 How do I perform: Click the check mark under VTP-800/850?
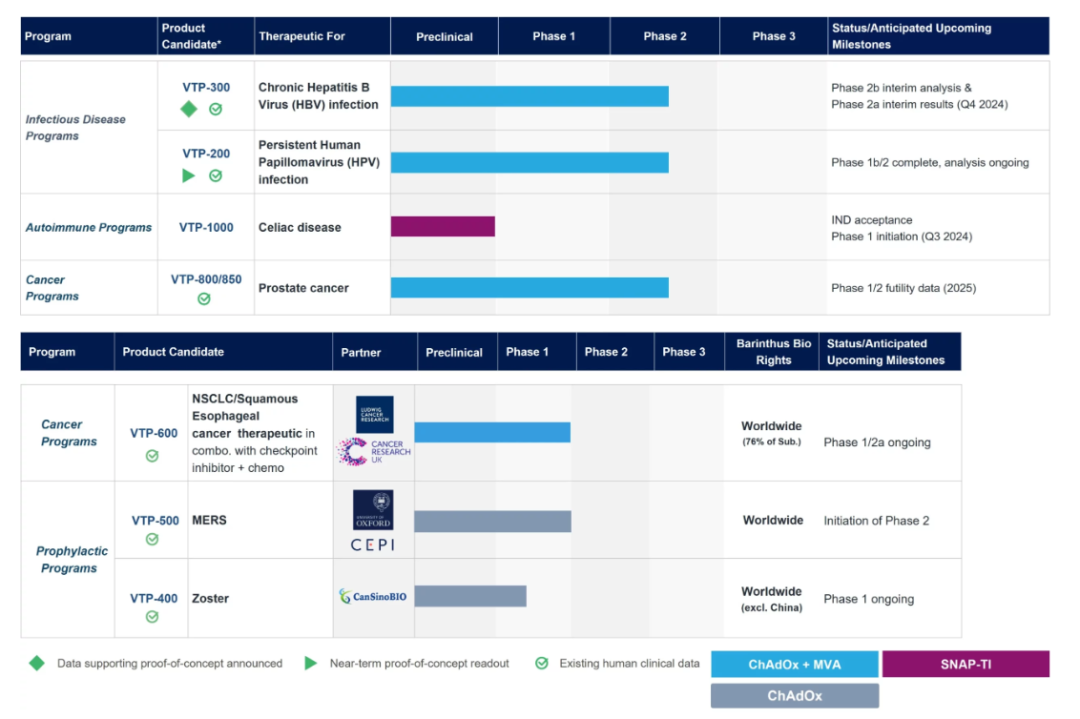coord(204,299)
